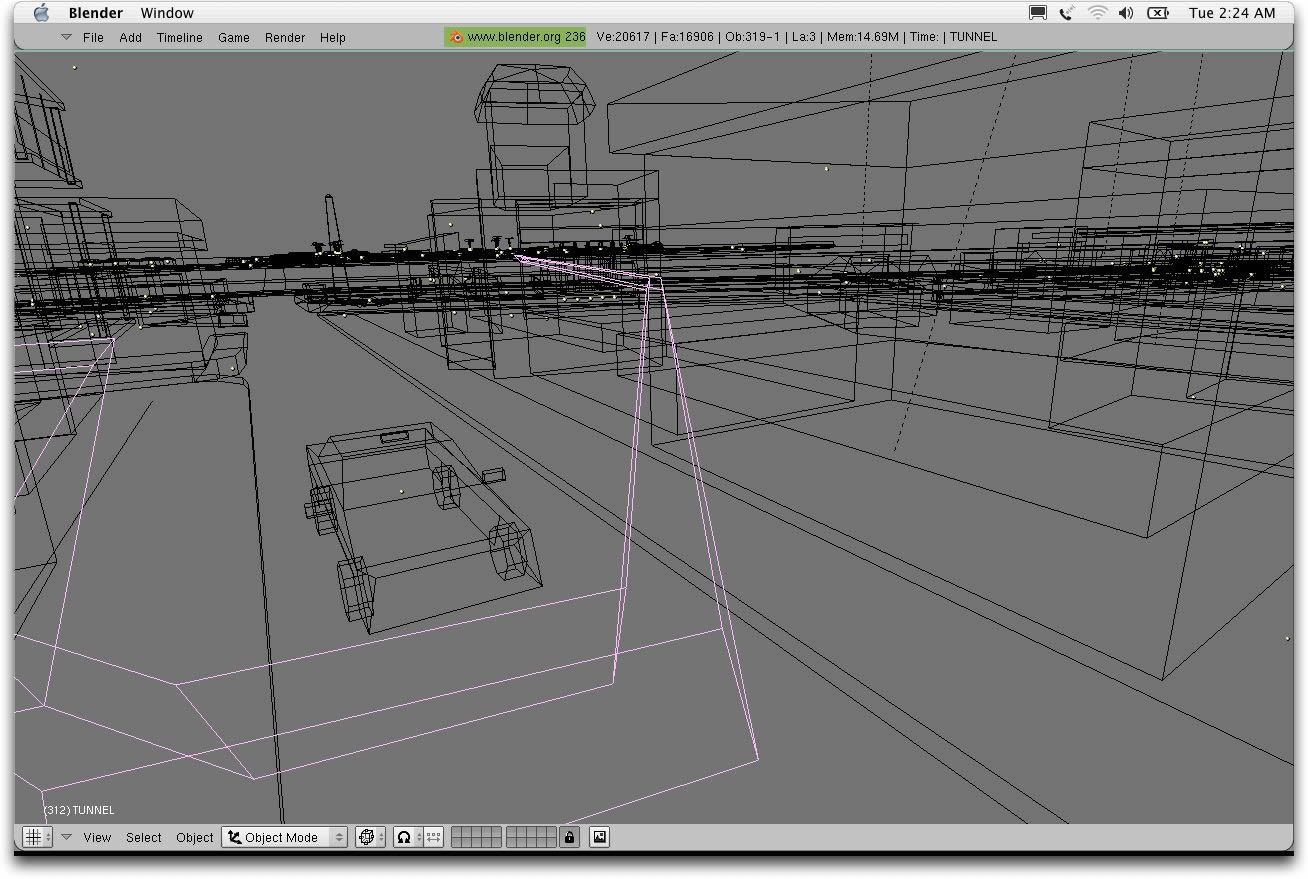
Task: Open the Game menu
Action: (x=234, y=37)
